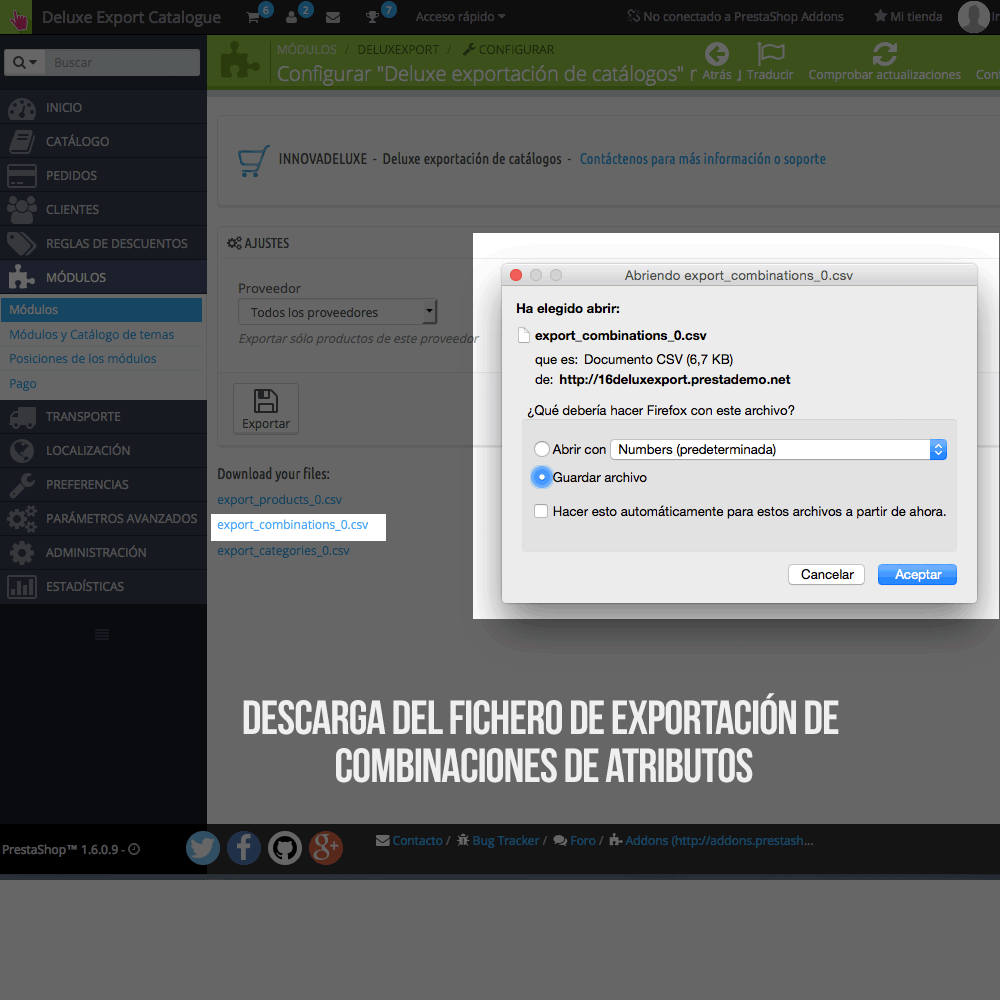Click the PrestaShop logo in the header
Viewport: 1000px width, 1000px height.
(x=17, y=17)
